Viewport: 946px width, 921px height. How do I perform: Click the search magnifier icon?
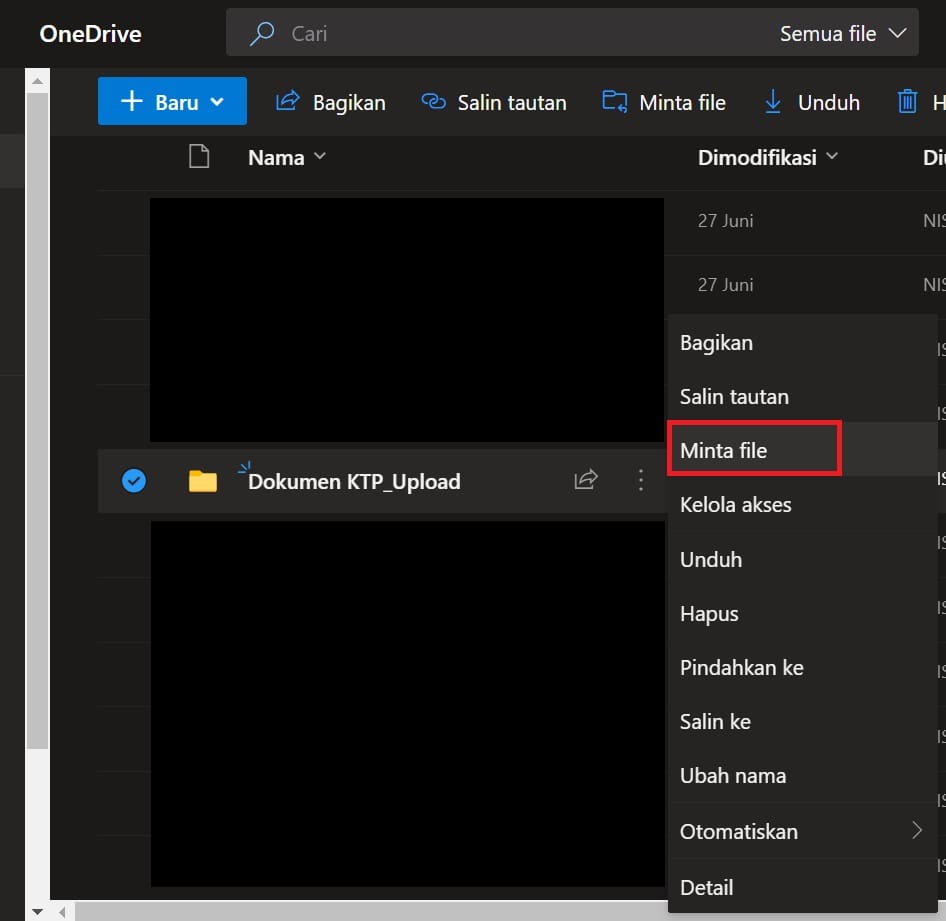click(261, 33)
